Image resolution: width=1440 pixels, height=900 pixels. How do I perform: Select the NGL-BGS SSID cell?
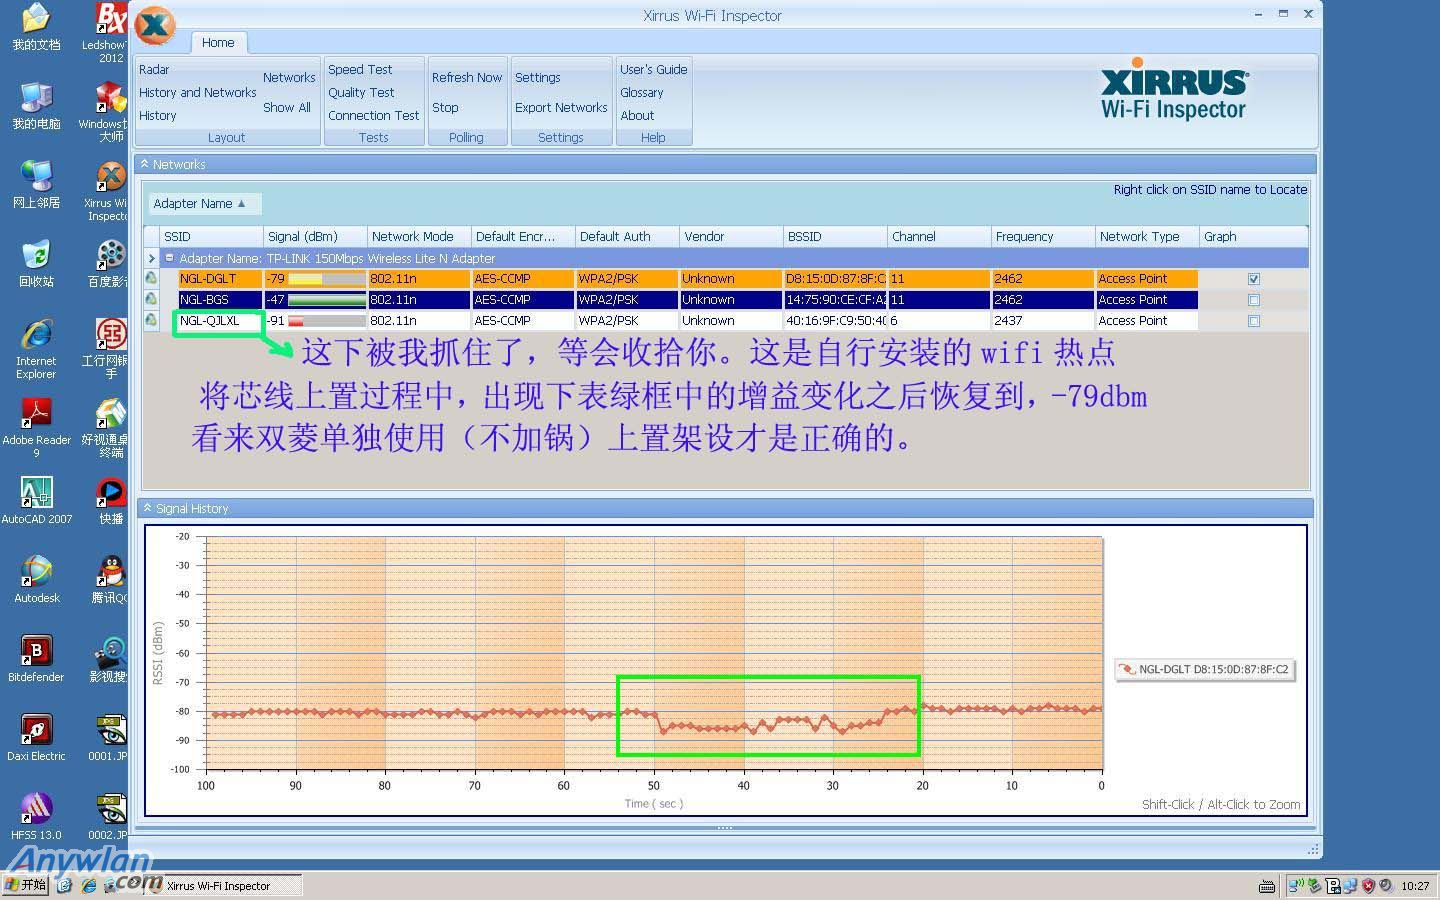tap(220, 299)
